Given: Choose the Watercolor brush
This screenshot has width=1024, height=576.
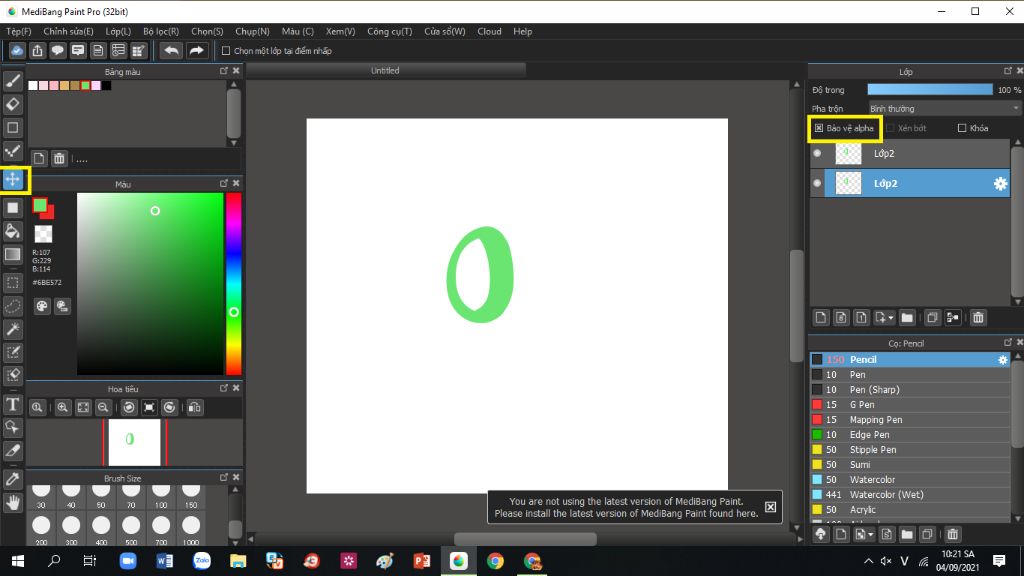Looking at the screenshot, I should point(910,480).
